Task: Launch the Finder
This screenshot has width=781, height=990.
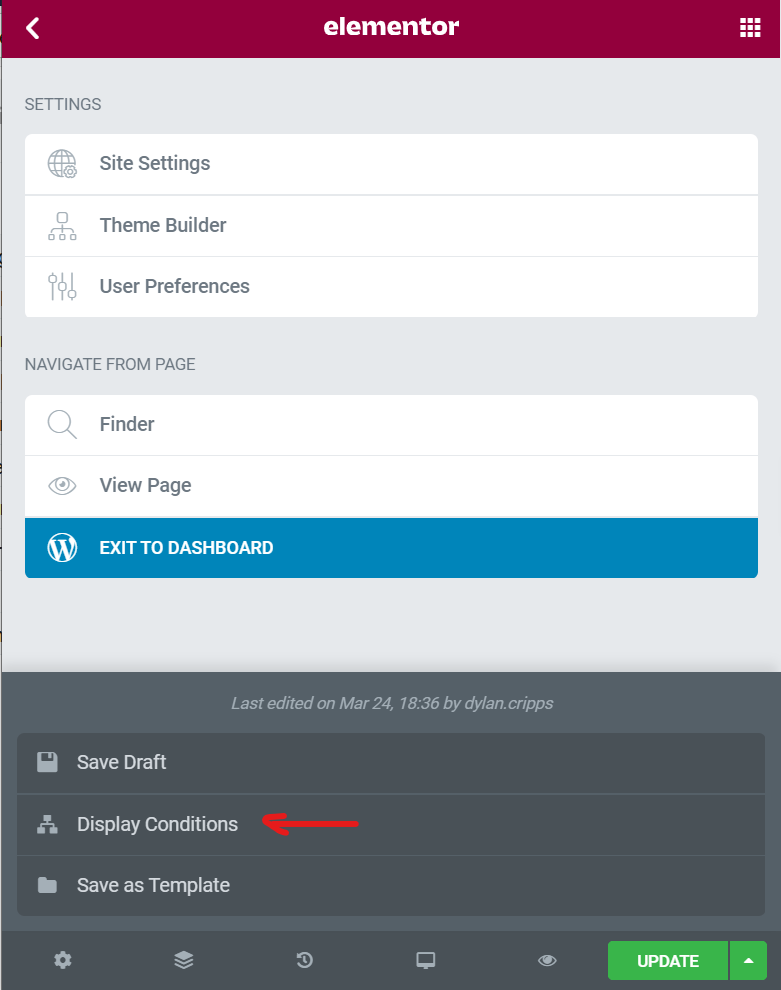Action: coord(391,425)
